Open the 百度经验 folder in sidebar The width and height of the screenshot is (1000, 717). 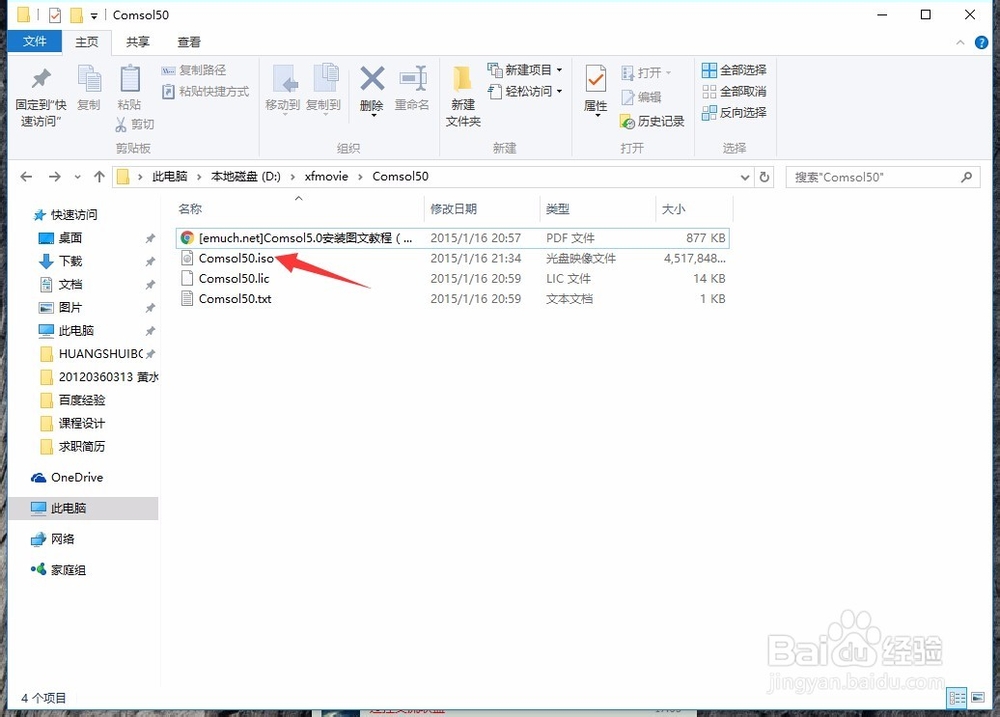tap(82, 400)
